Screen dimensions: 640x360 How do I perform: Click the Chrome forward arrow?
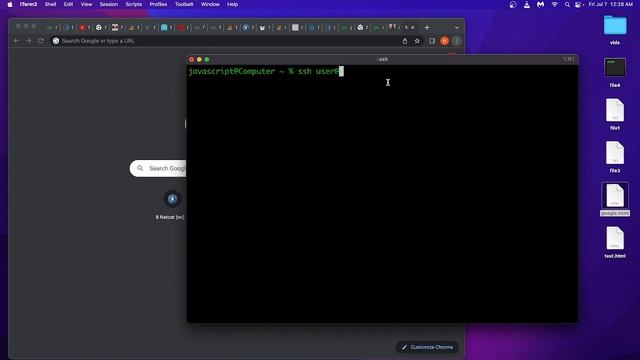click(x=29, y=41)
